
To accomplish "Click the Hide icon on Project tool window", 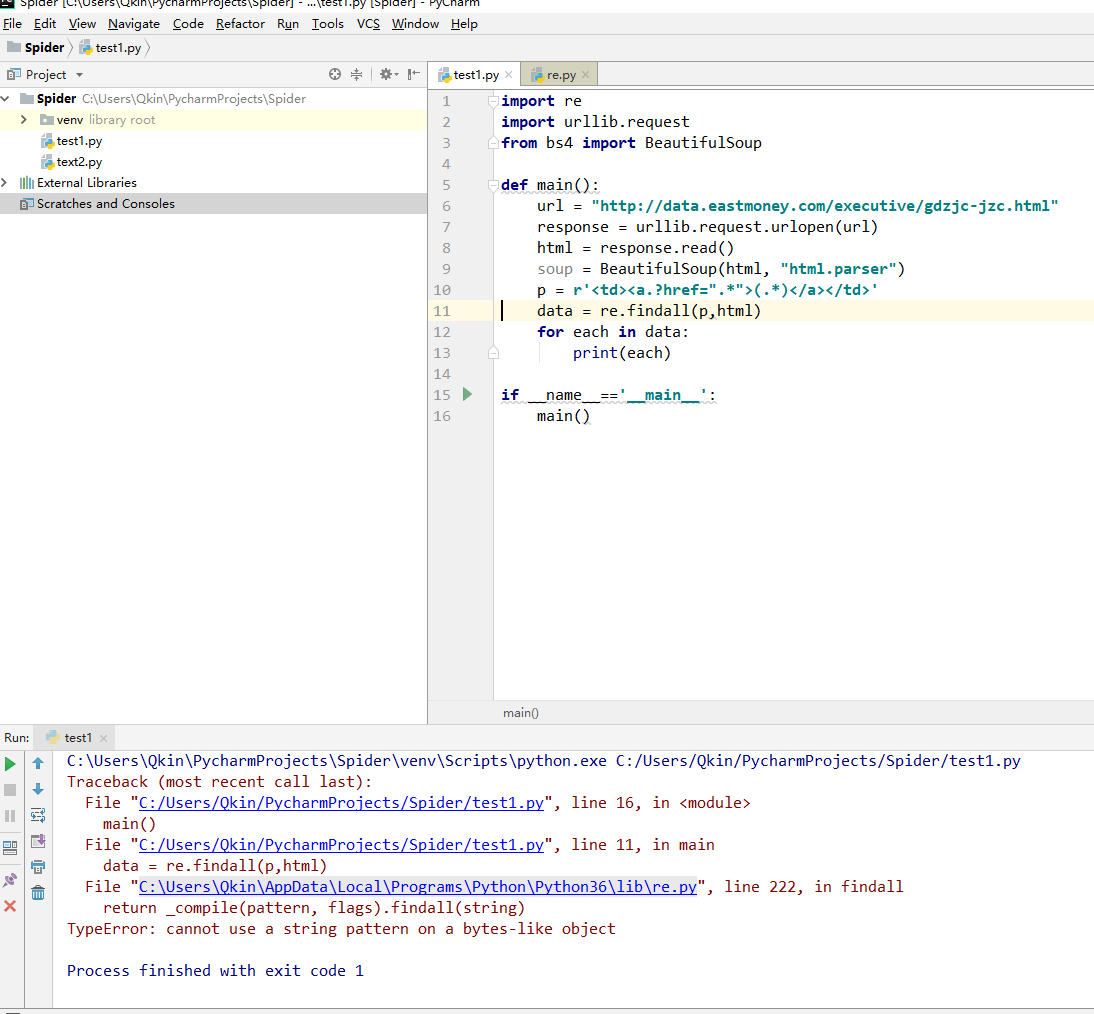I will click(x=413, y=74).
